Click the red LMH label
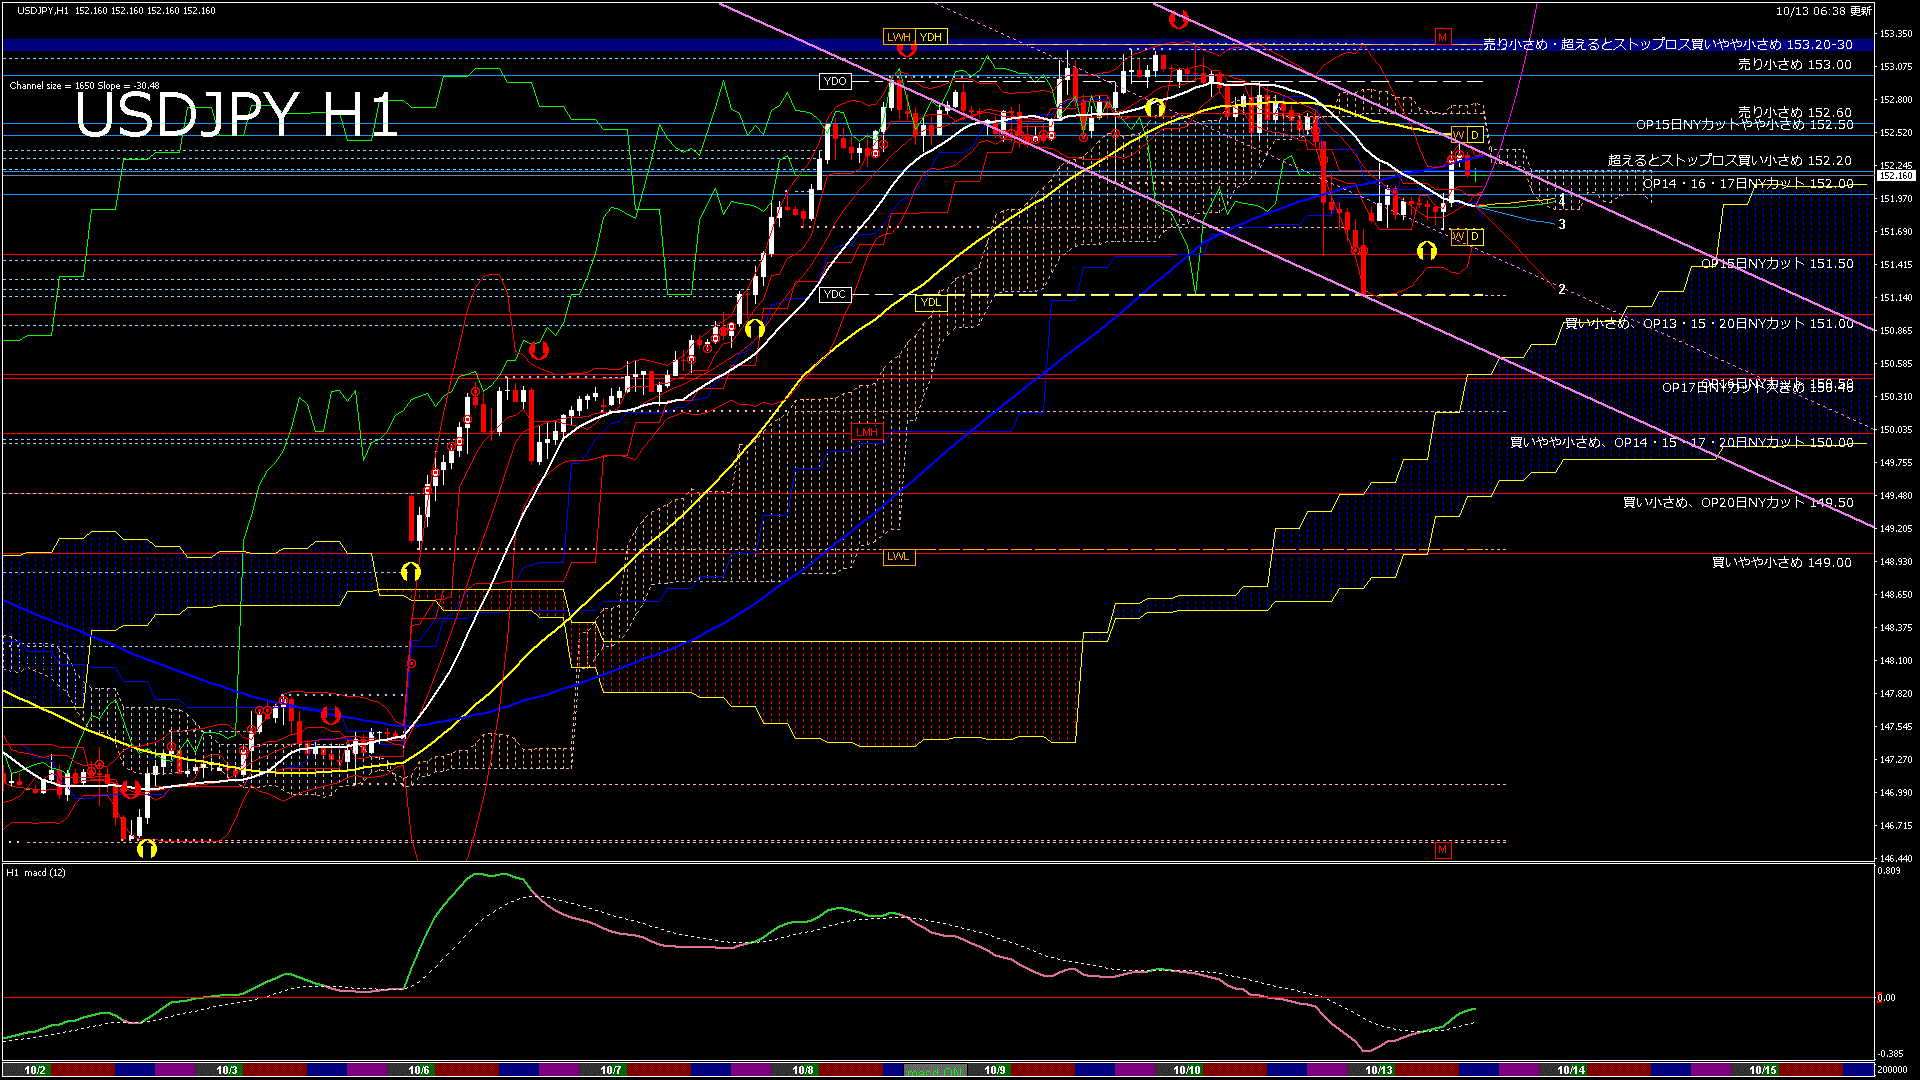Image resolution: width=1920 pixels, height=1080 pixels. coord(866,432)
